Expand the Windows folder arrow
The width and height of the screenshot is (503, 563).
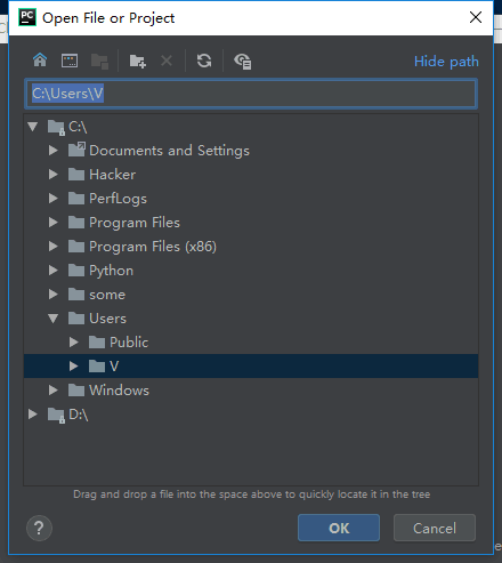(53, 390)
